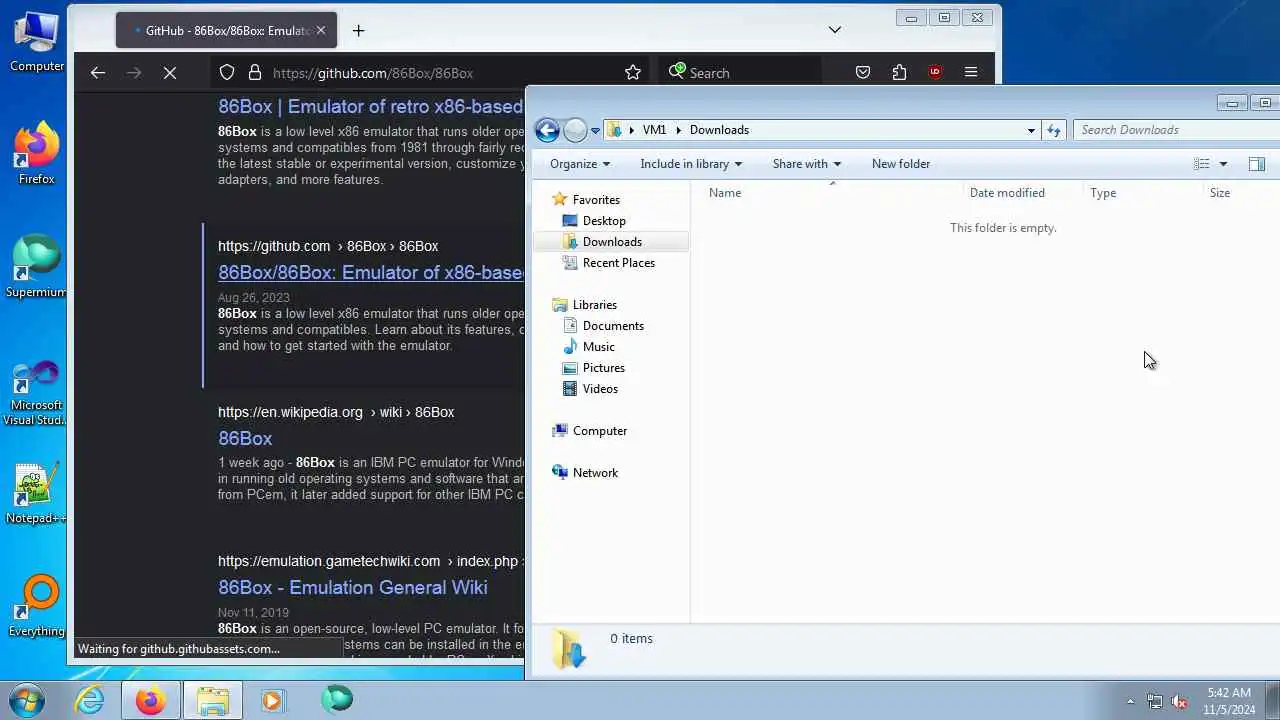Viewport: 1280px width, 720px height.
Task: Open the media player taskbar icon
Action: point(273,700)
